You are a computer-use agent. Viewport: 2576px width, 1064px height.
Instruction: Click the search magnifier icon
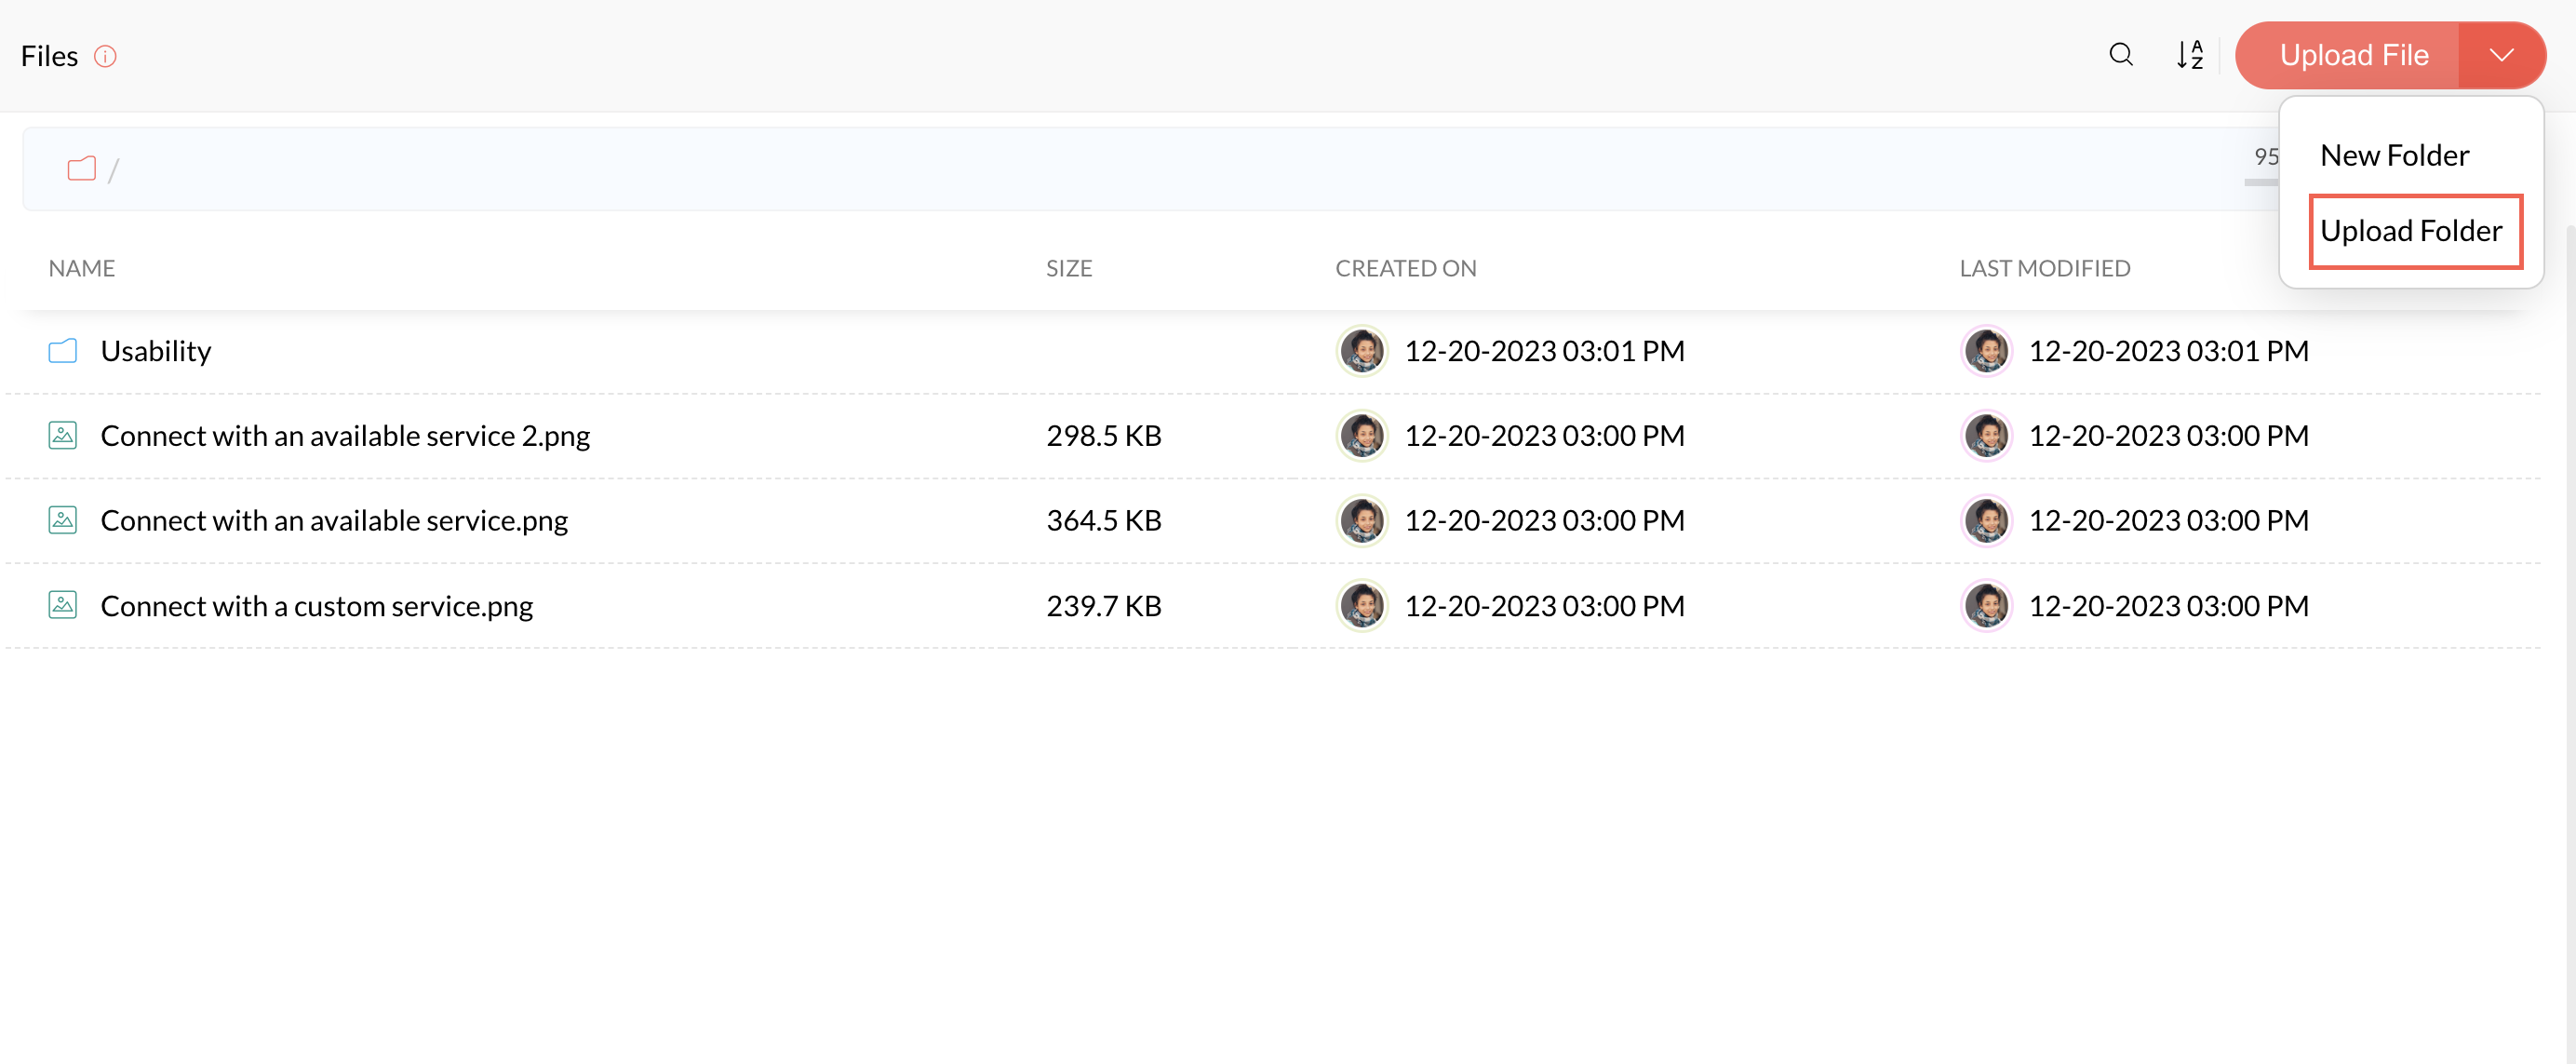click(2120, 55)
